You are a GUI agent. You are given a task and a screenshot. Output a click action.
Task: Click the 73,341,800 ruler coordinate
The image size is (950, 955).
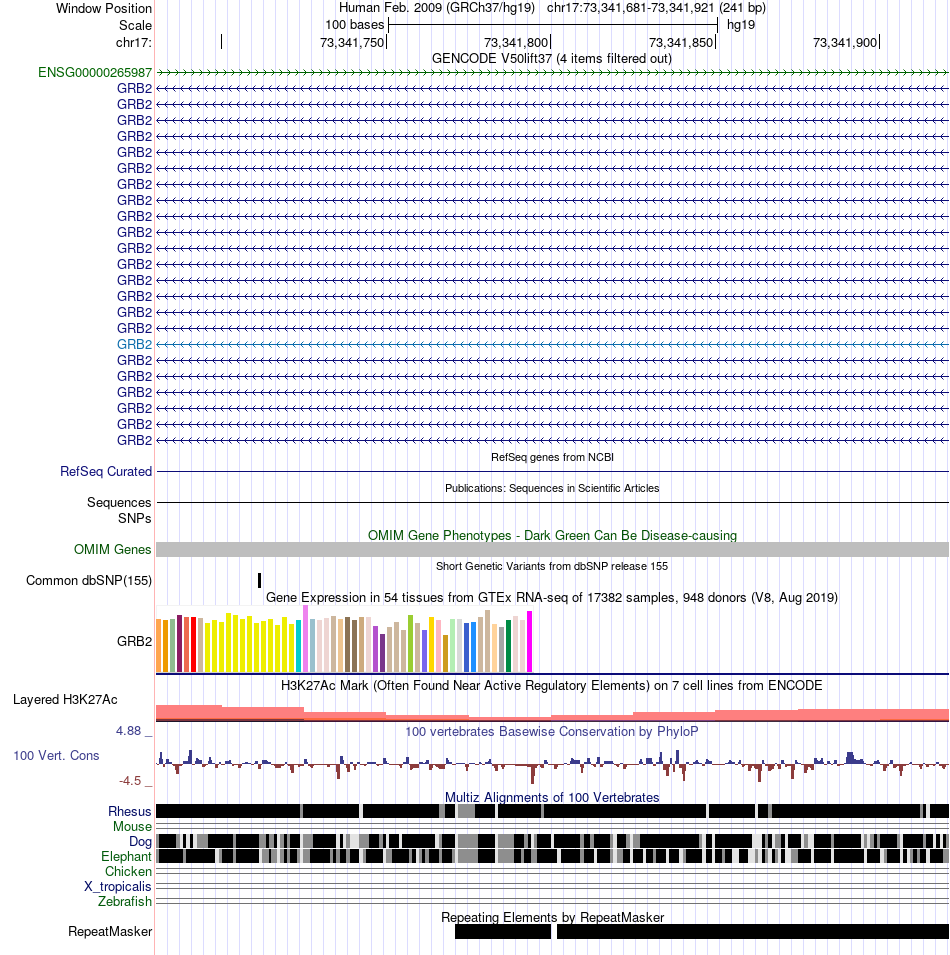coord(516,43)
